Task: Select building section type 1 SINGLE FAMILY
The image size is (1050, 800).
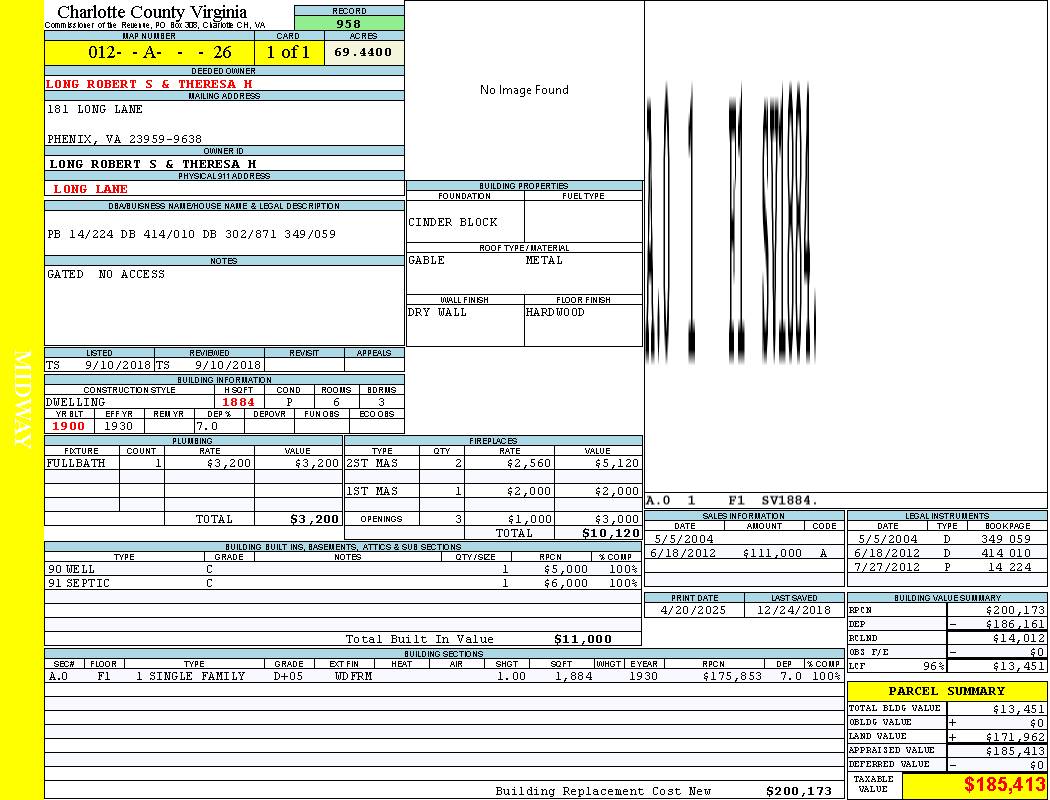Action: [191, 676]
